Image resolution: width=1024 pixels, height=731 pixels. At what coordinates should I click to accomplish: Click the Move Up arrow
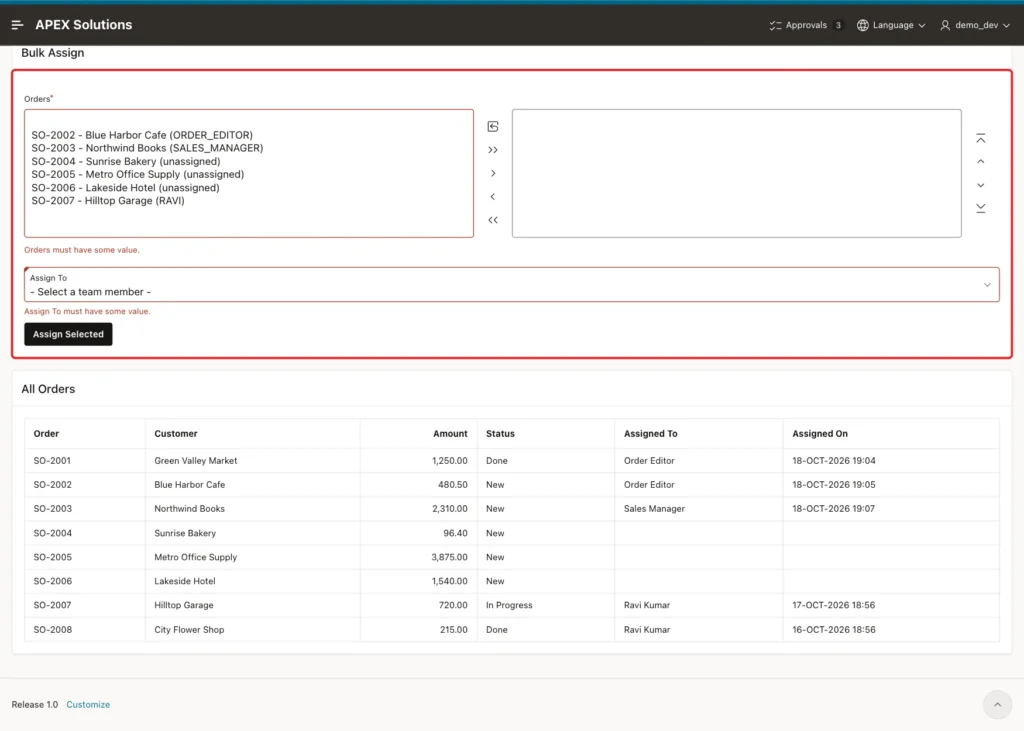point(981,161)
